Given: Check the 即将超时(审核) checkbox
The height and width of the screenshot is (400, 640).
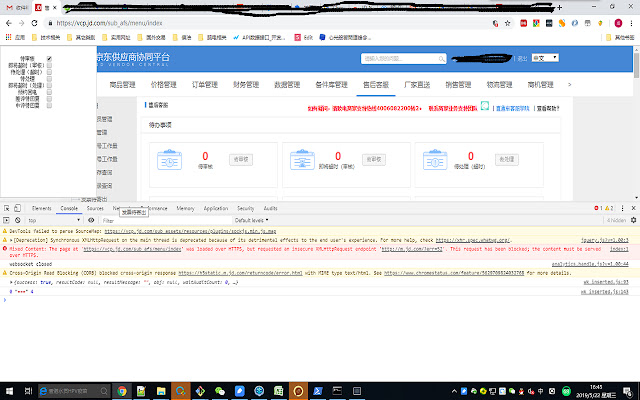Looking at the screenshot, I should tap(49, 65).
